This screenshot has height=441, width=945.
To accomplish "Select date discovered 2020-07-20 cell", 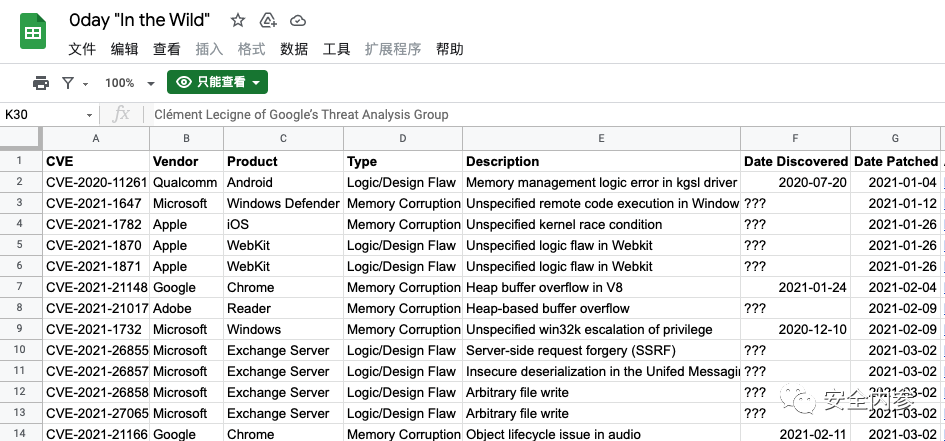I will 796,182.
